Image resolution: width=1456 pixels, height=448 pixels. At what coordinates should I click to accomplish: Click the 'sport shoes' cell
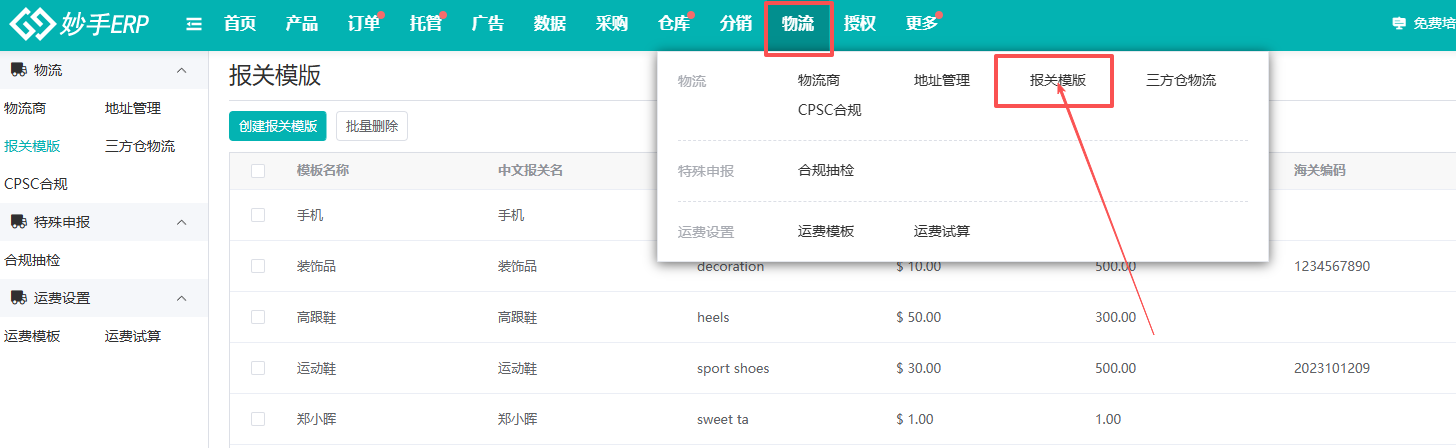coord(733,368)
